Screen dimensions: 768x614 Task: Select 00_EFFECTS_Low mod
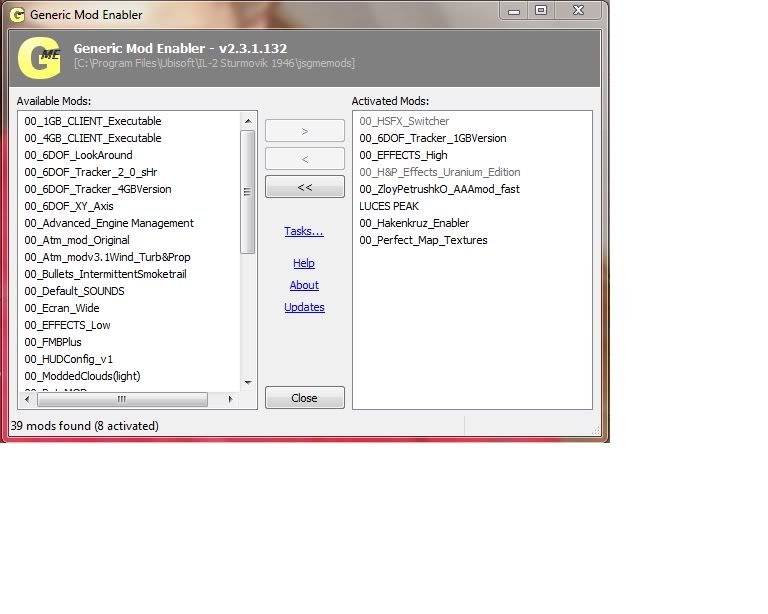(68, 325)
